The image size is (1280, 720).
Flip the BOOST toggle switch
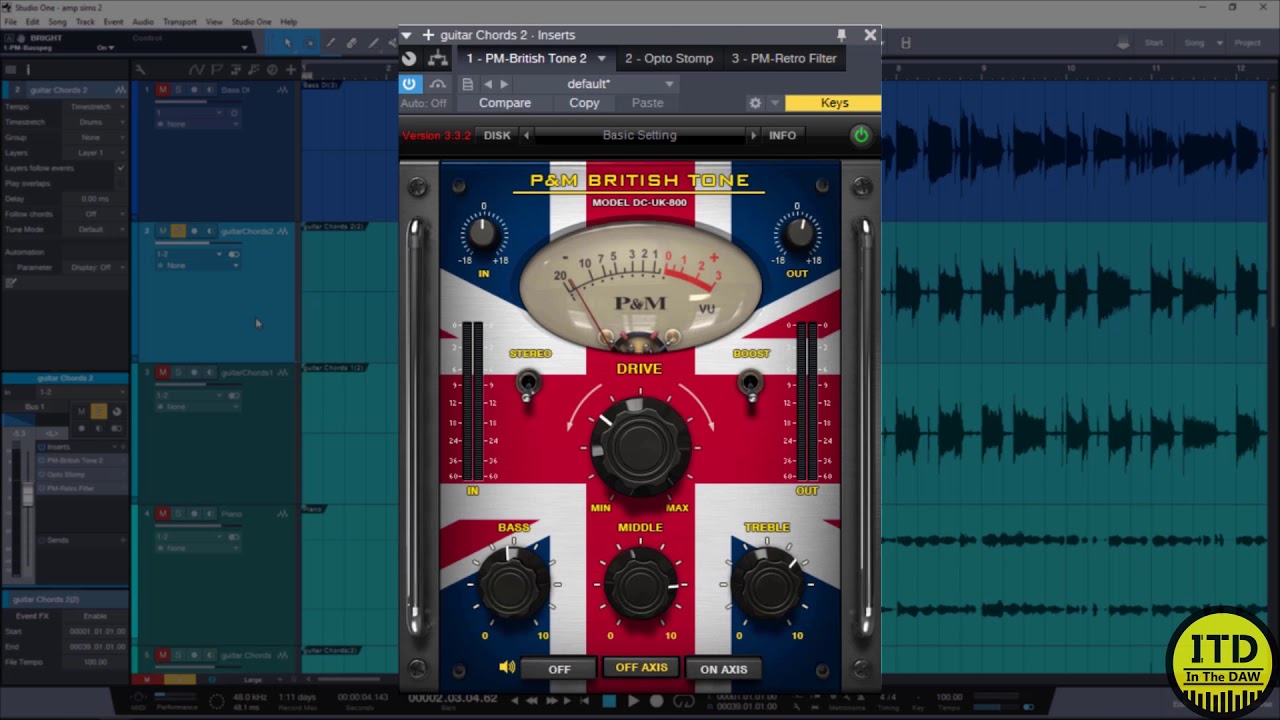coord(750,384)
